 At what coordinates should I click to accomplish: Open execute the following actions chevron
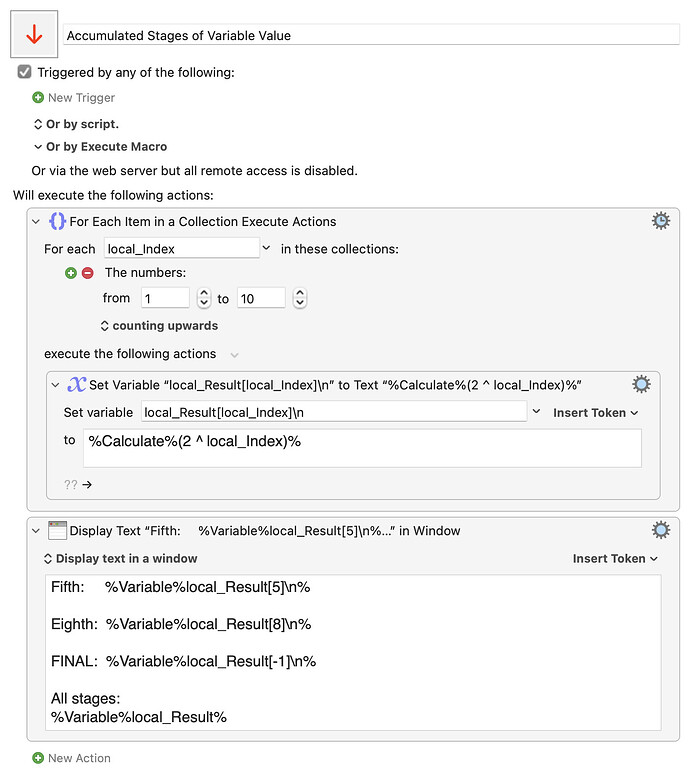234,355
